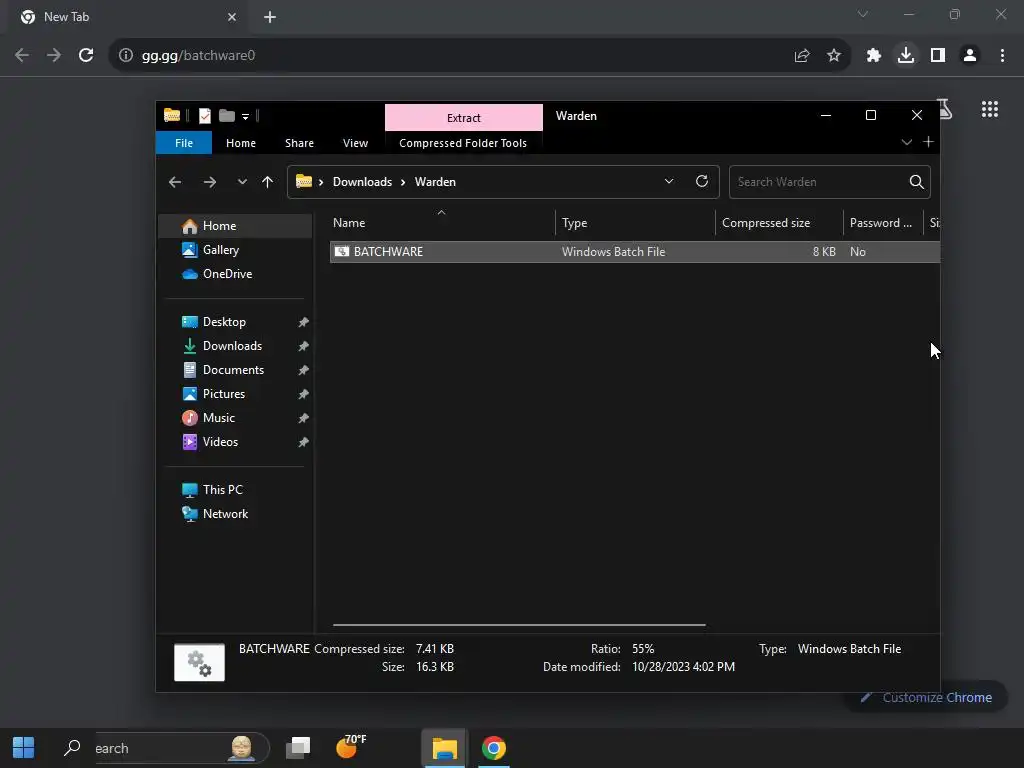Open Customize Quick Access Toolbar dropdown

(246, 117)
